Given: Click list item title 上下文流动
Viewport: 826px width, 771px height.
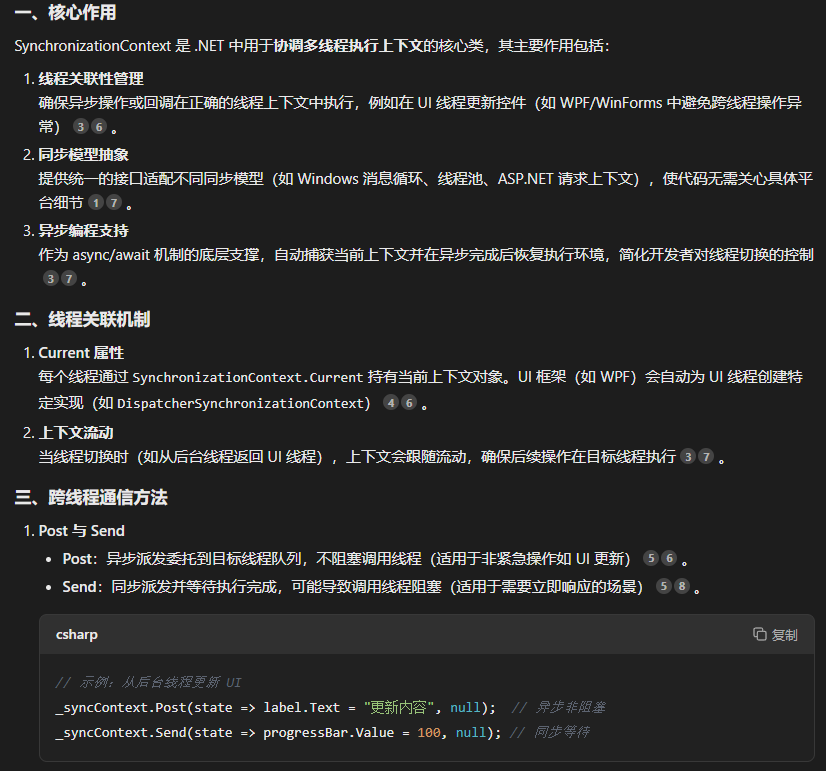Looking at the screenshot, I should pyautogui.click(x=76, y=433).
